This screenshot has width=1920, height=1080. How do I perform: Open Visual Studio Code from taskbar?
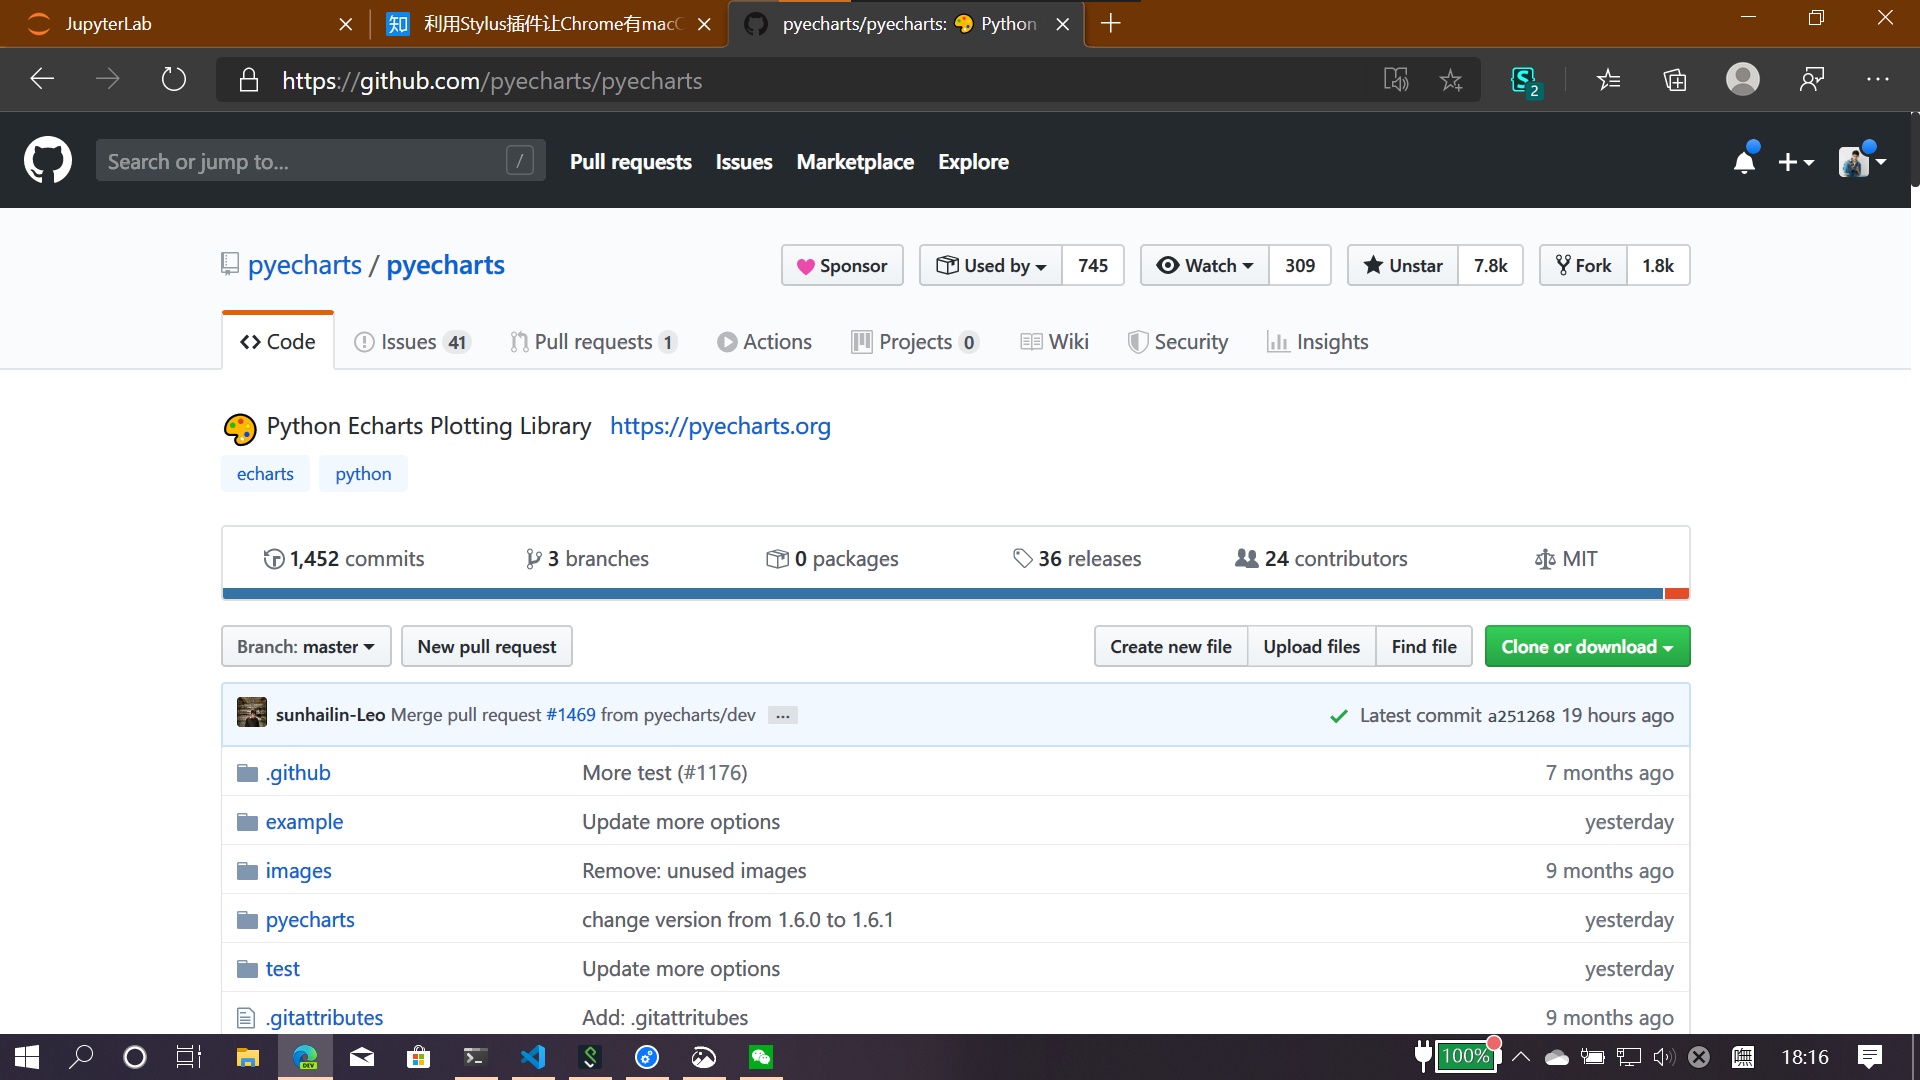tap(533, 1057)
